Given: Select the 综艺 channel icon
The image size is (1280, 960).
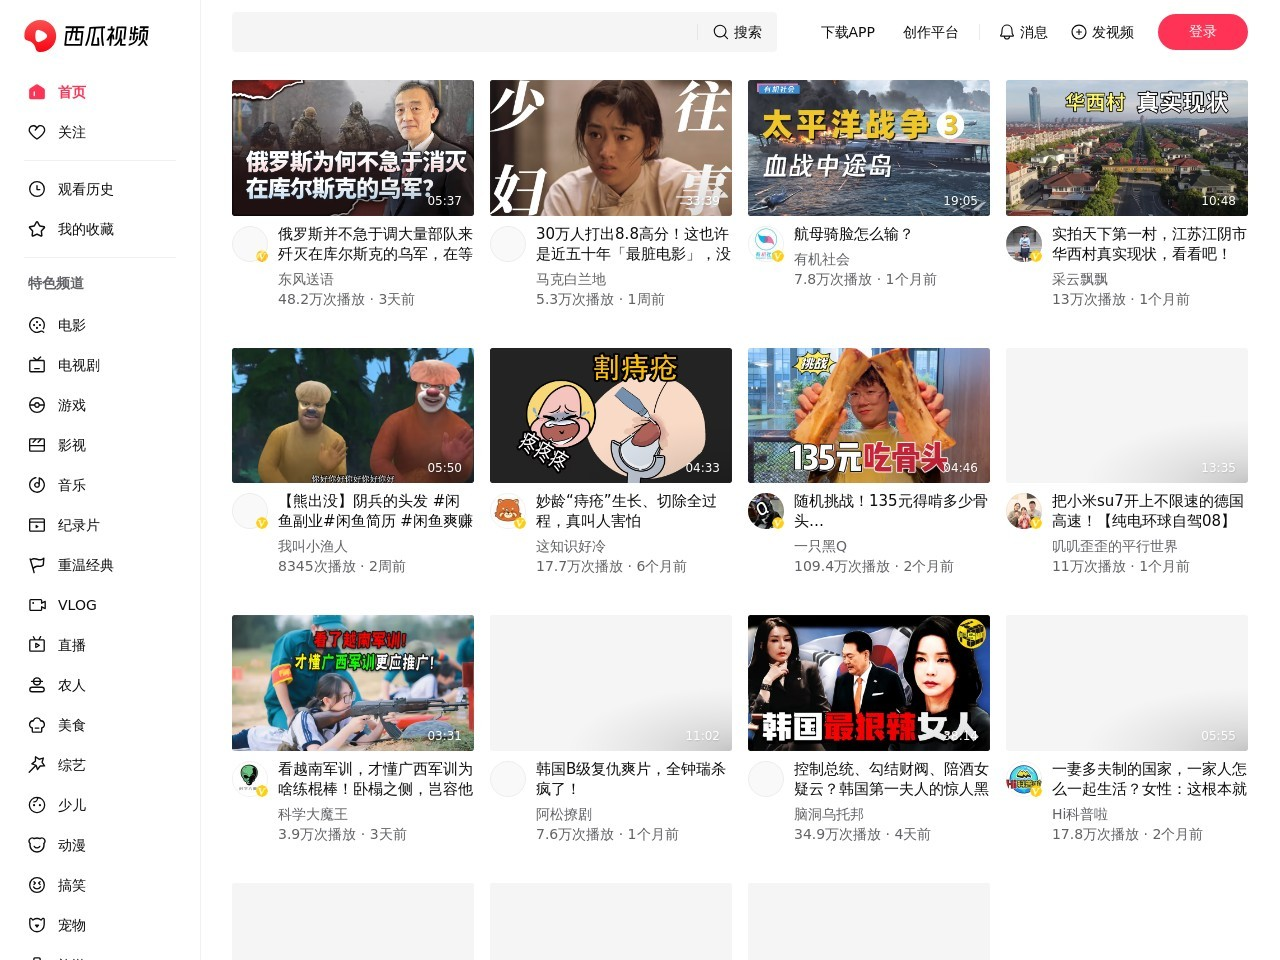Looking at the screenshot, I should click(37, 765).
